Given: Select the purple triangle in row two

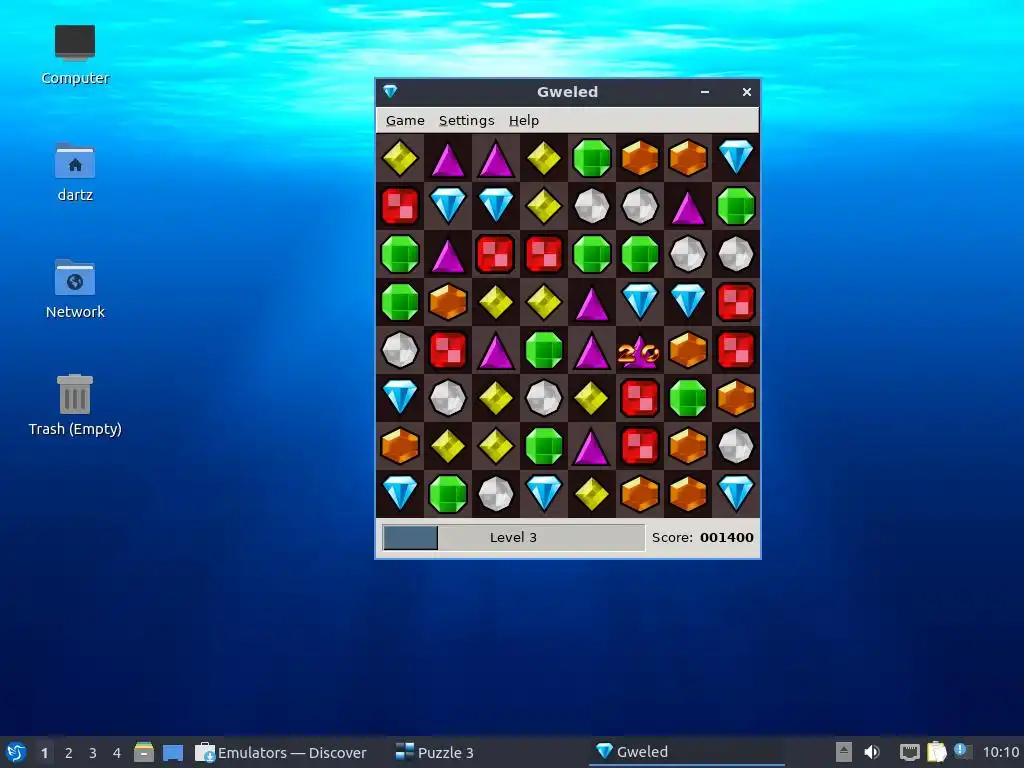Looking at the screenshot, I should (688, 206).
